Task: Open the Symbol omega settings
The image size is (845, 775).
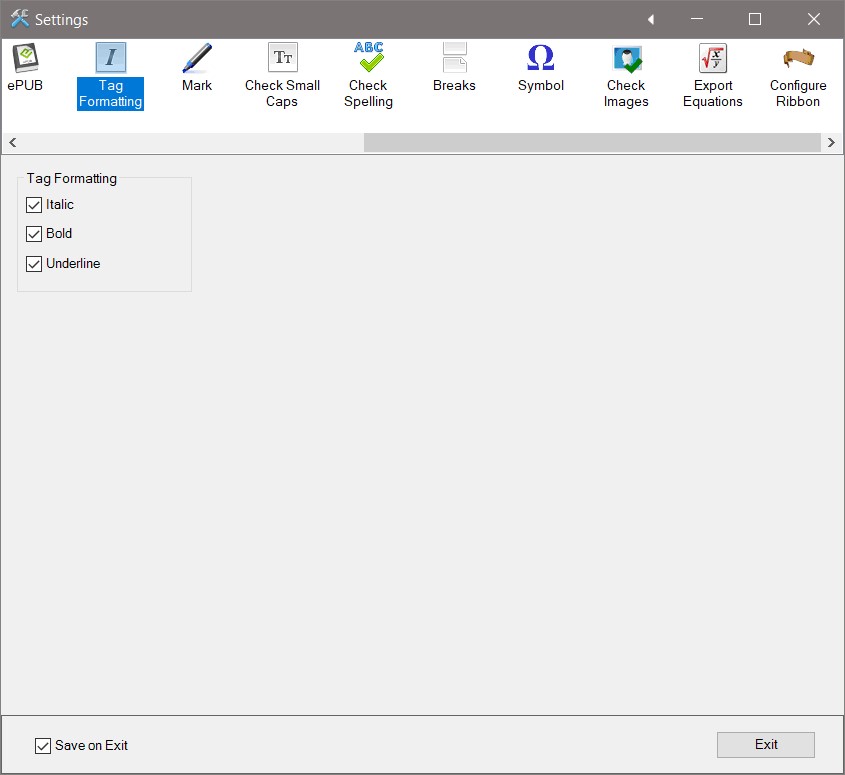Action: pyautogui.click(x=541, y=68)
